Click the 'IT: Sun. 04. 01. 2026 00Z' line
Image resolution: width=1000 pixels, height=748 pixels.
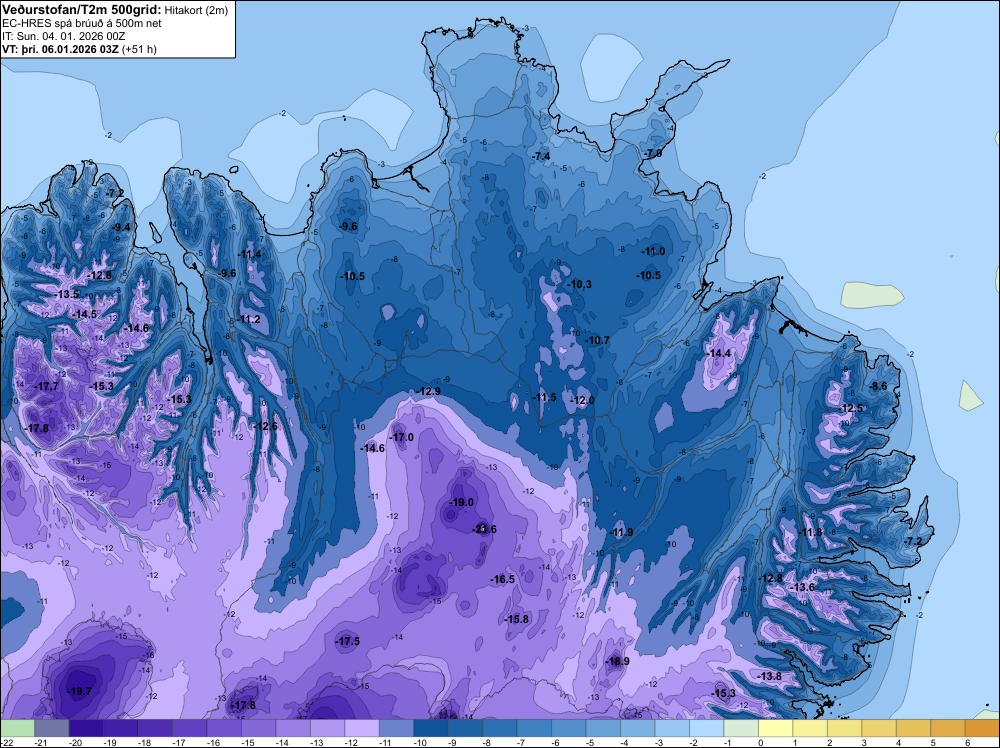64,36
